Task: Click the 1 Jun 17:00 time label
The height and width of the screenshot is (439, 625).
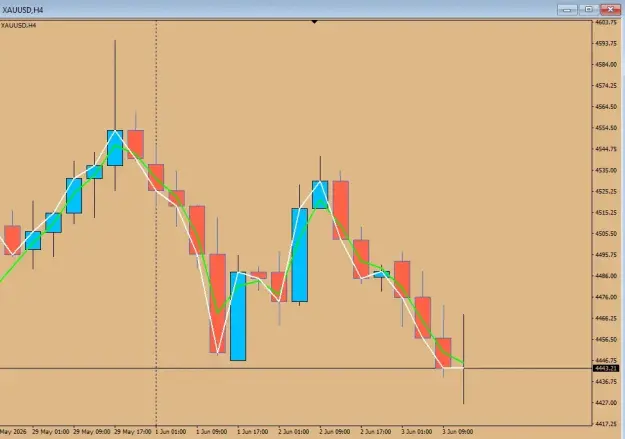Action: (252, 432)
